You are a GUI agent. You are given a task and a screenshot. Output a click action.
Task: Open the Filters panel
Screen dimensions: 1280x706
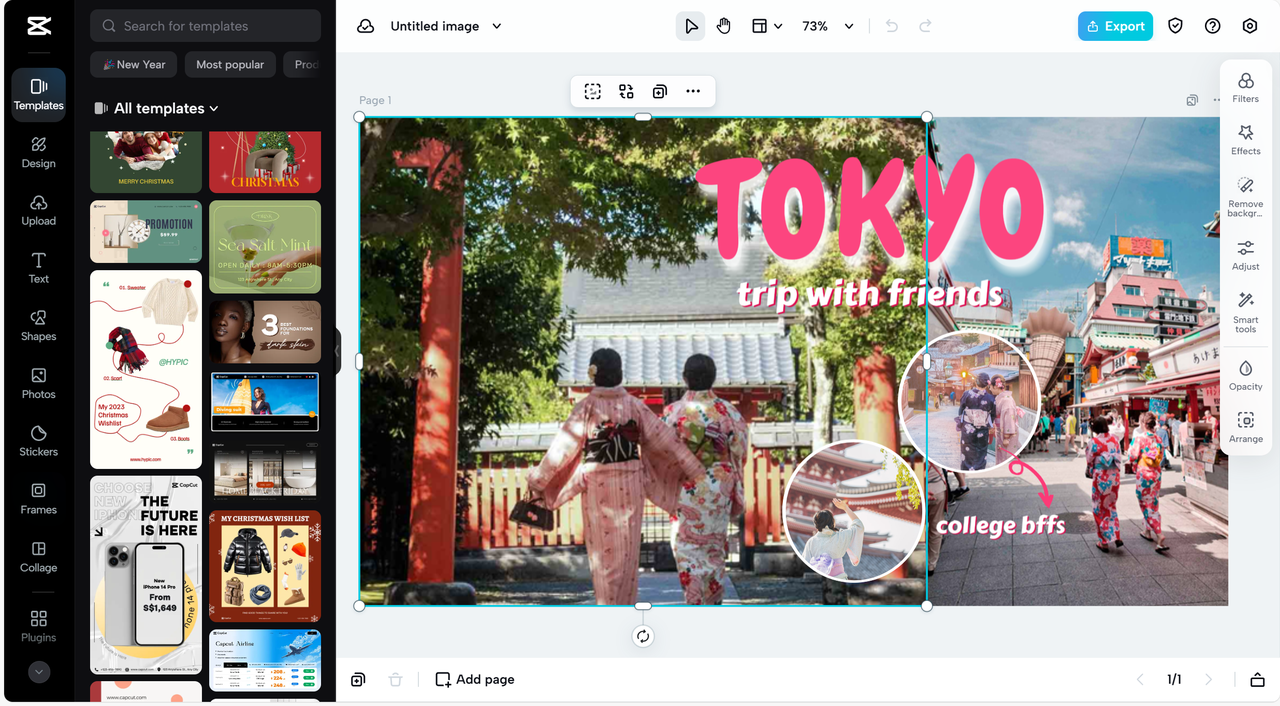pyautogui.click(x=1245, y=87)
